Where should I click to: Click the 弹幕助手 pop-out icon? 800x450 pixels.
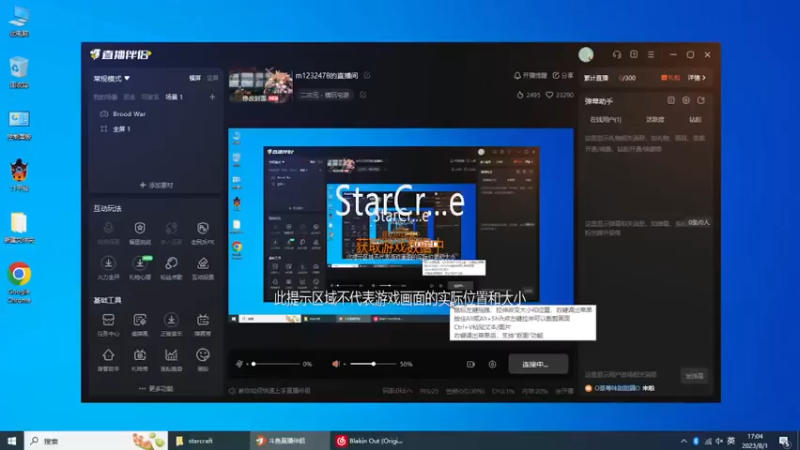[701, 101]
